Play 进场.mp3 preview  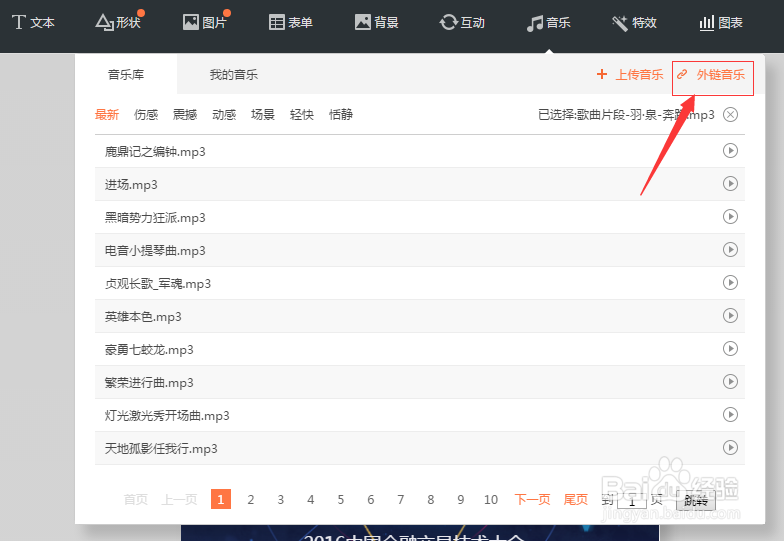pos(730,184)
